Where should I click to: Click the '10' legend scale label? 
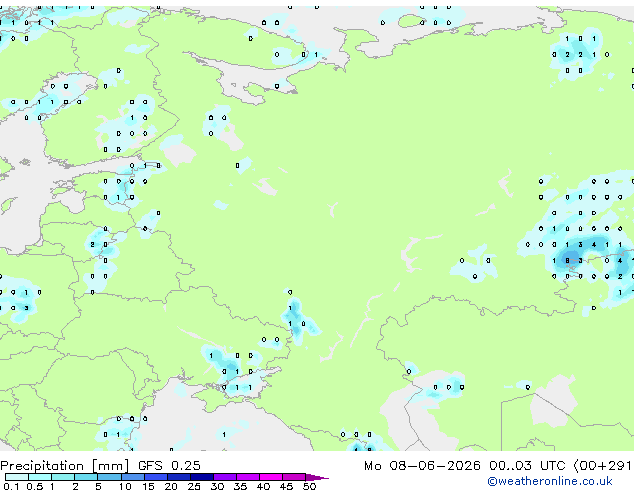(x=125, y=486)
